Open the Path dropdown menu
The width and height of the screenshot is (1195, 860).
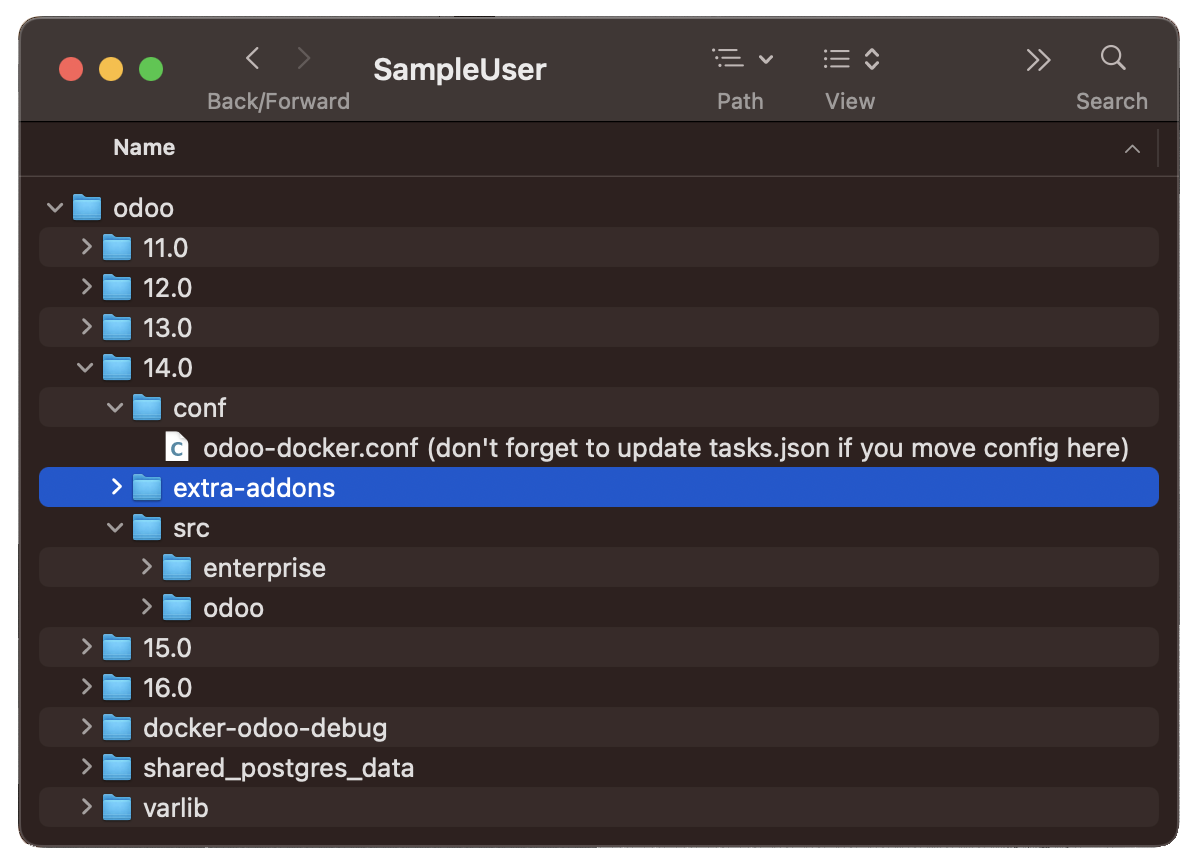pos(742,60)
